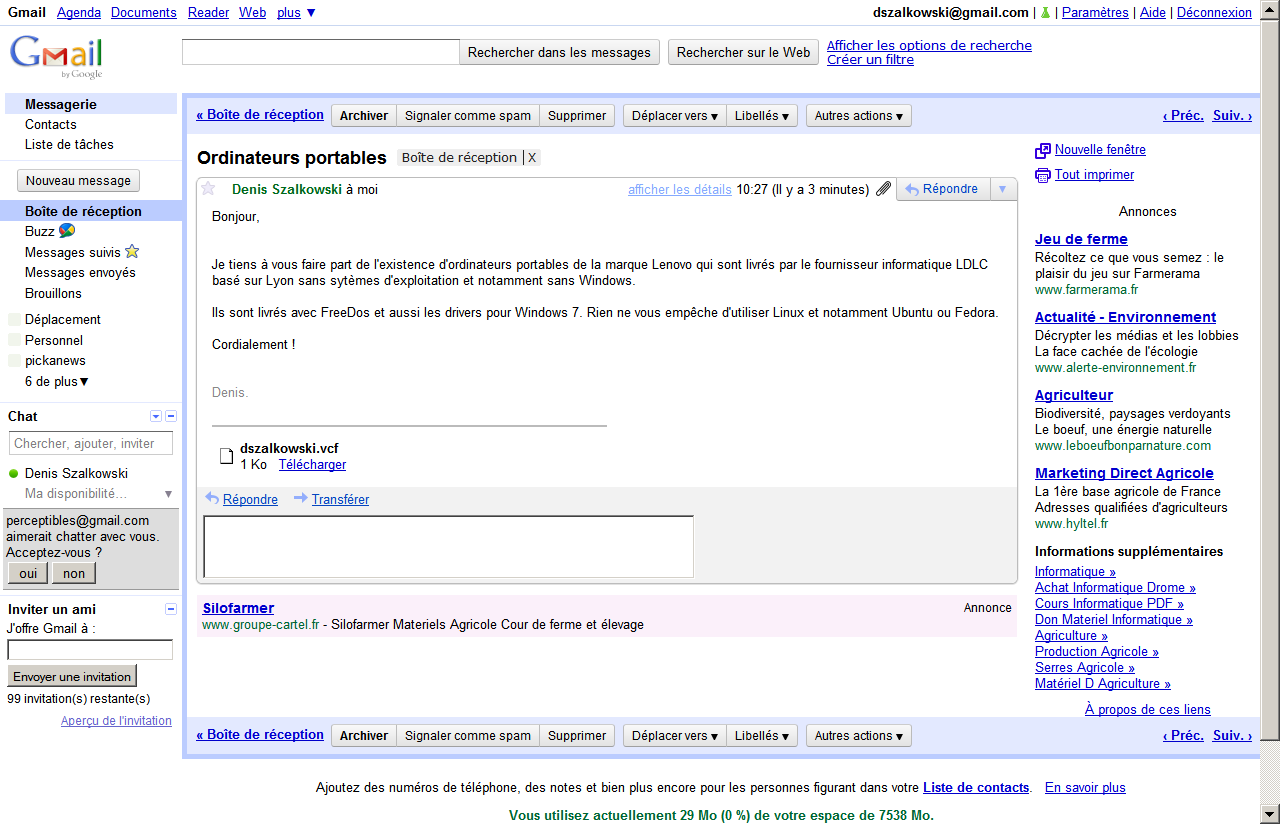Click afficher les détails link

(680, 190)
